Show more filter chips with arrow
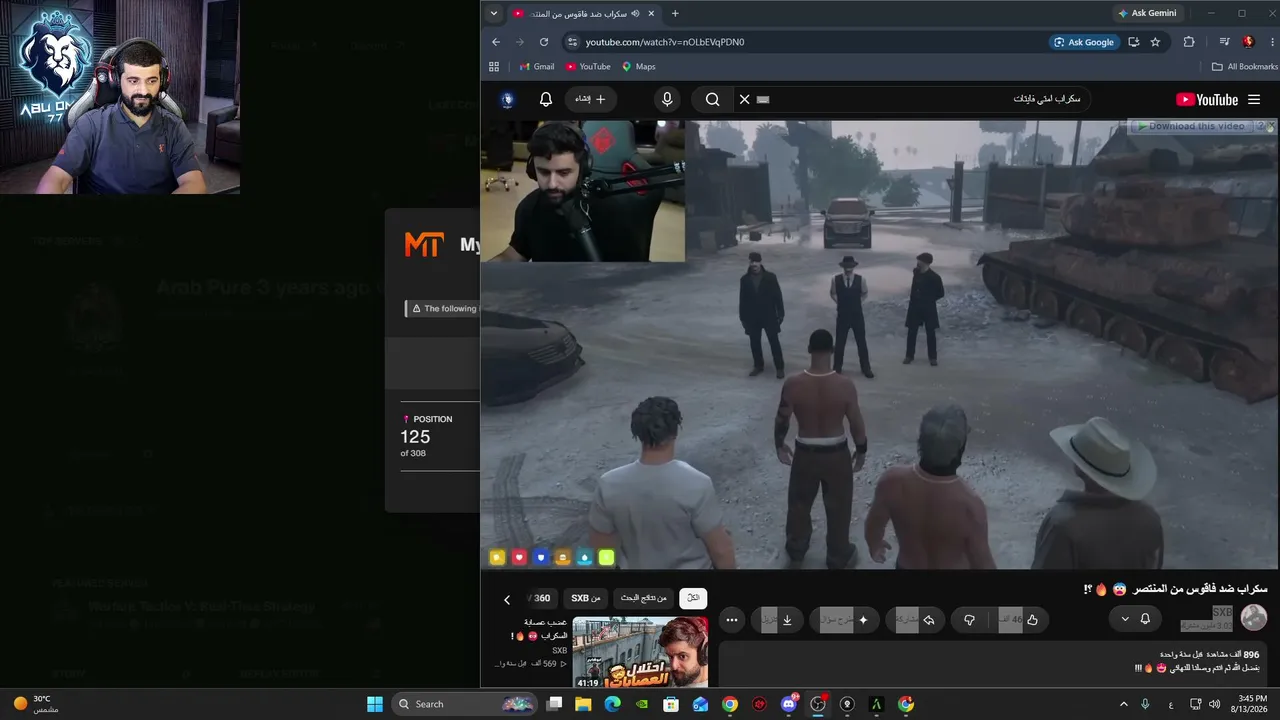 pos(507,599)
